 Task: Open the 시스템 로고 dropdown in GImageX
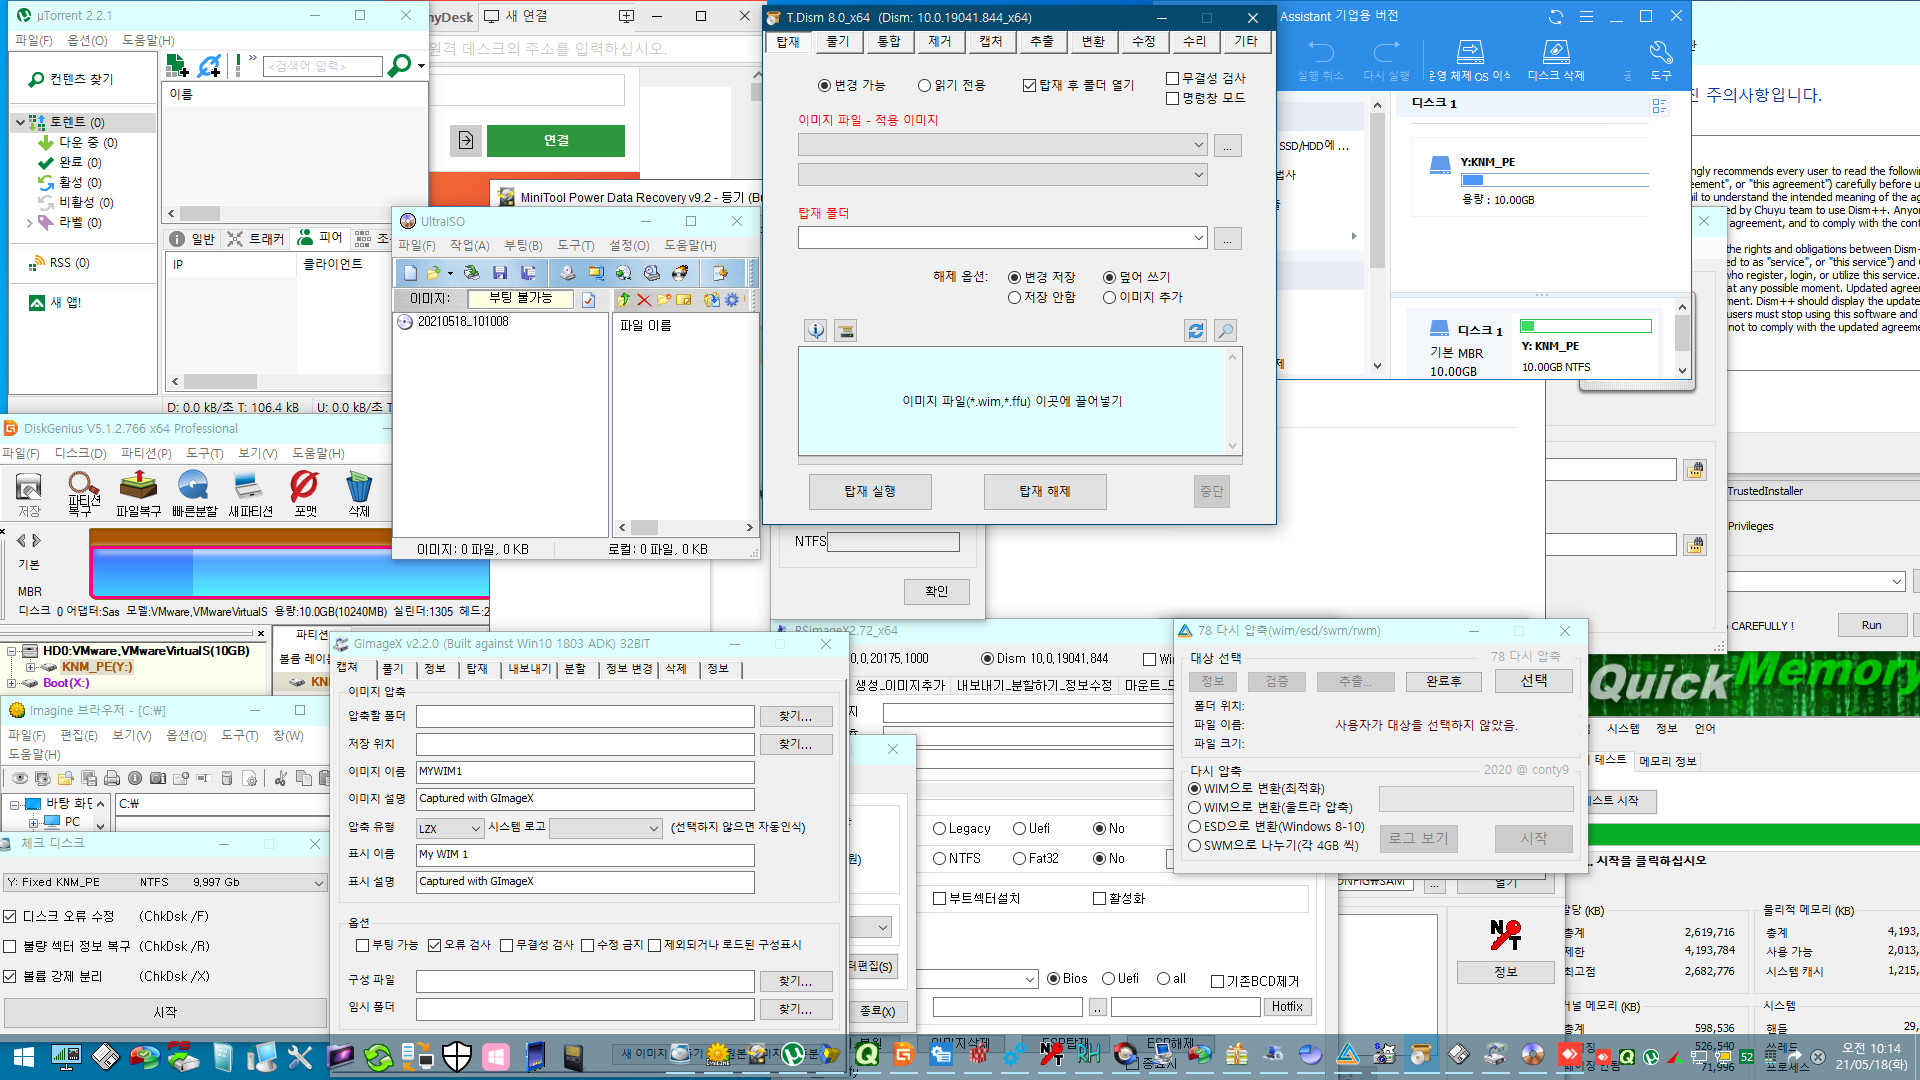605,829
